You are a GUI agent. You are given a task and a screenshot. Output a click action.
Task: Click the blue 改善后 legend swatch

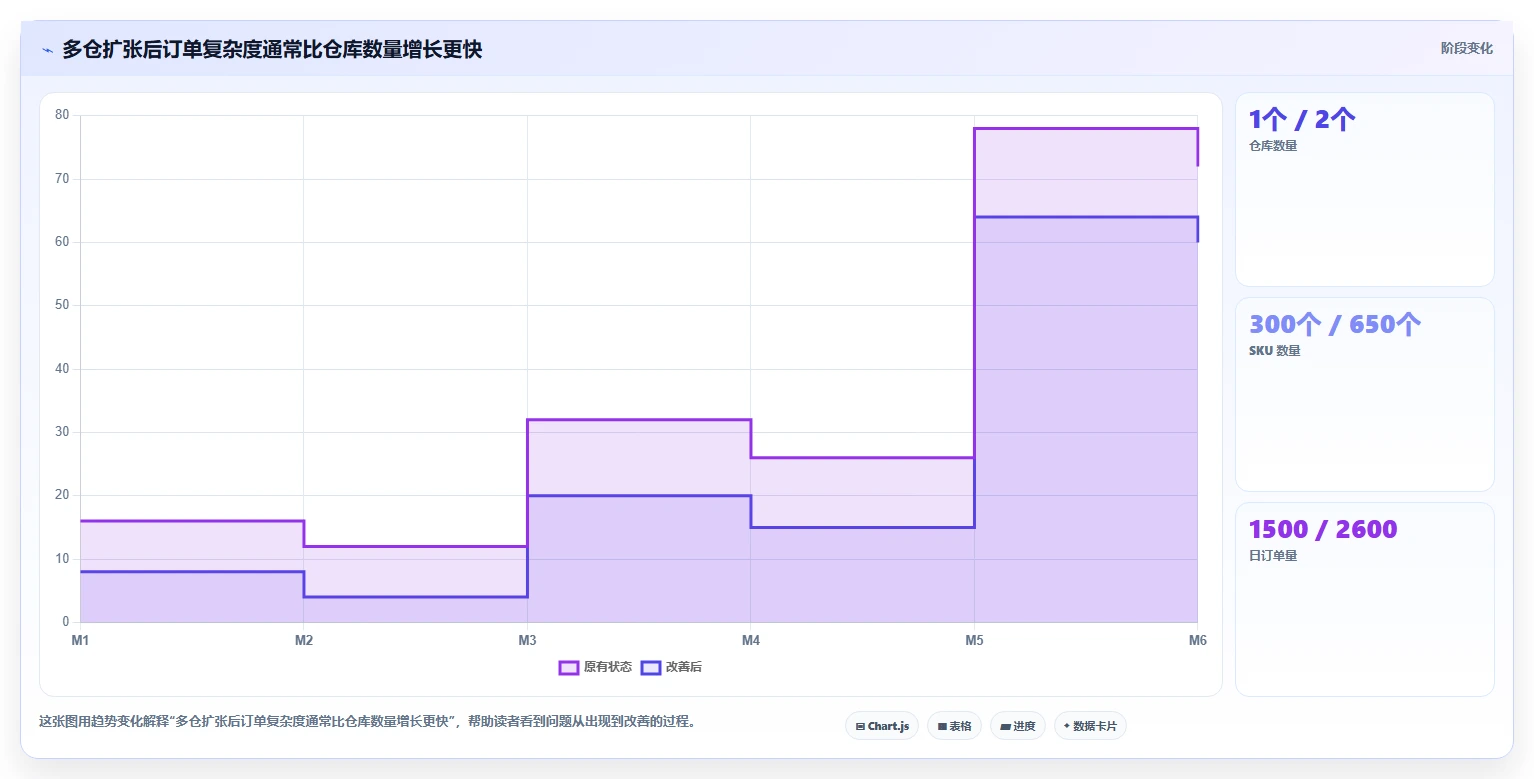click(651, 667)
